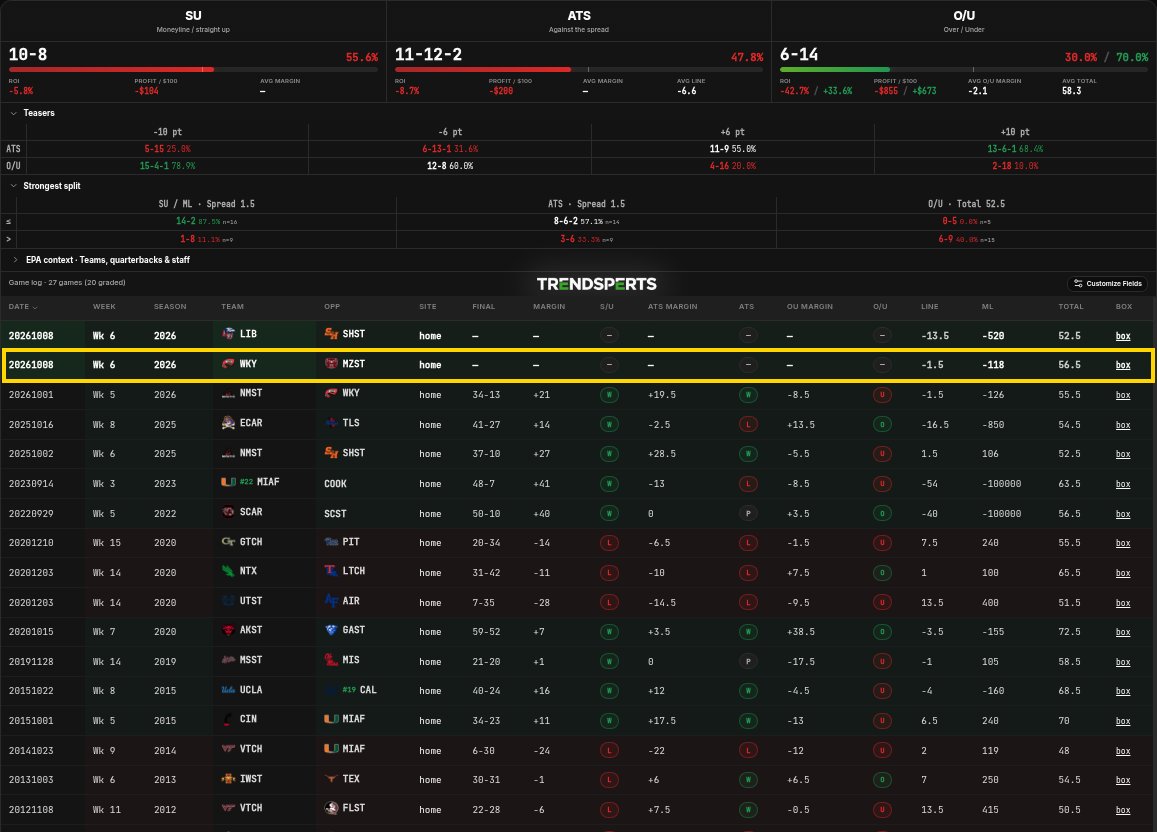
Task: Open box score for LIB vs SHST
Action: pyautogui.click(x=1123, y=336)
